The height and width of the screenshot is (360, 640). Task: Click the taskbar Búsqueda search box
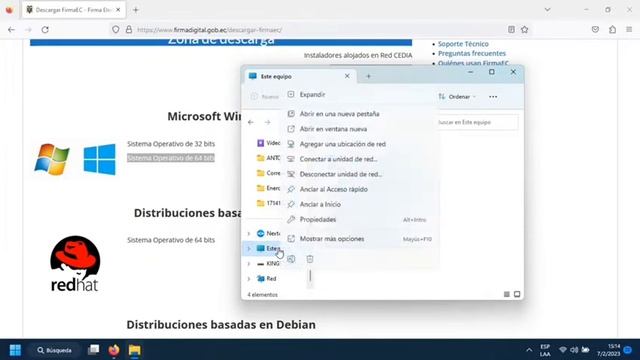click(54, 350)
